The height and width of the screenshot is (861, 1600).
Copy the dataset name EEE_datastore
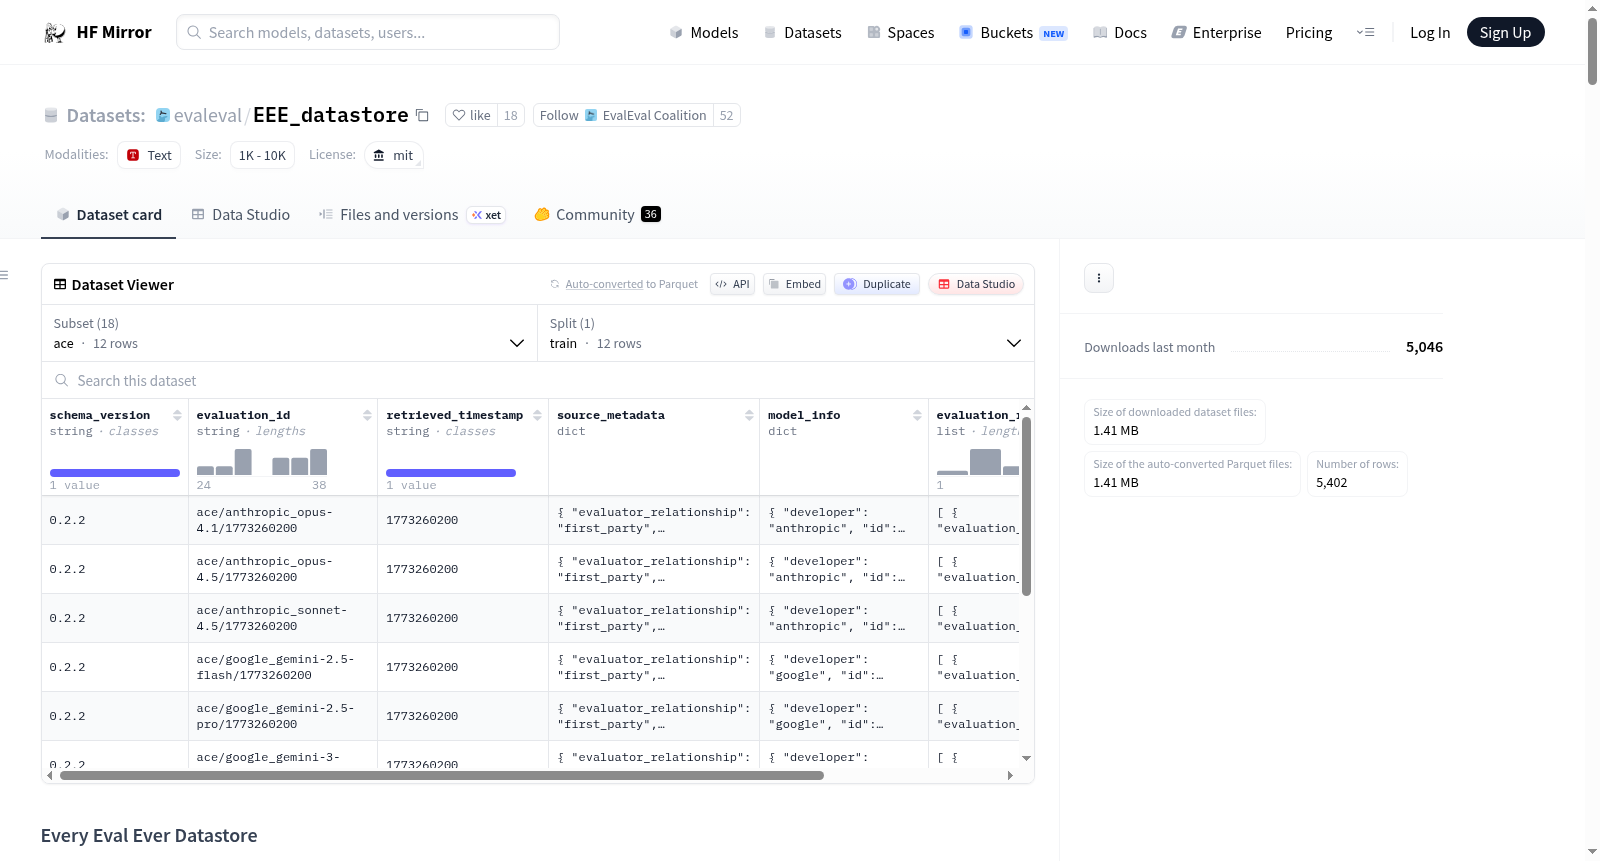422,116
